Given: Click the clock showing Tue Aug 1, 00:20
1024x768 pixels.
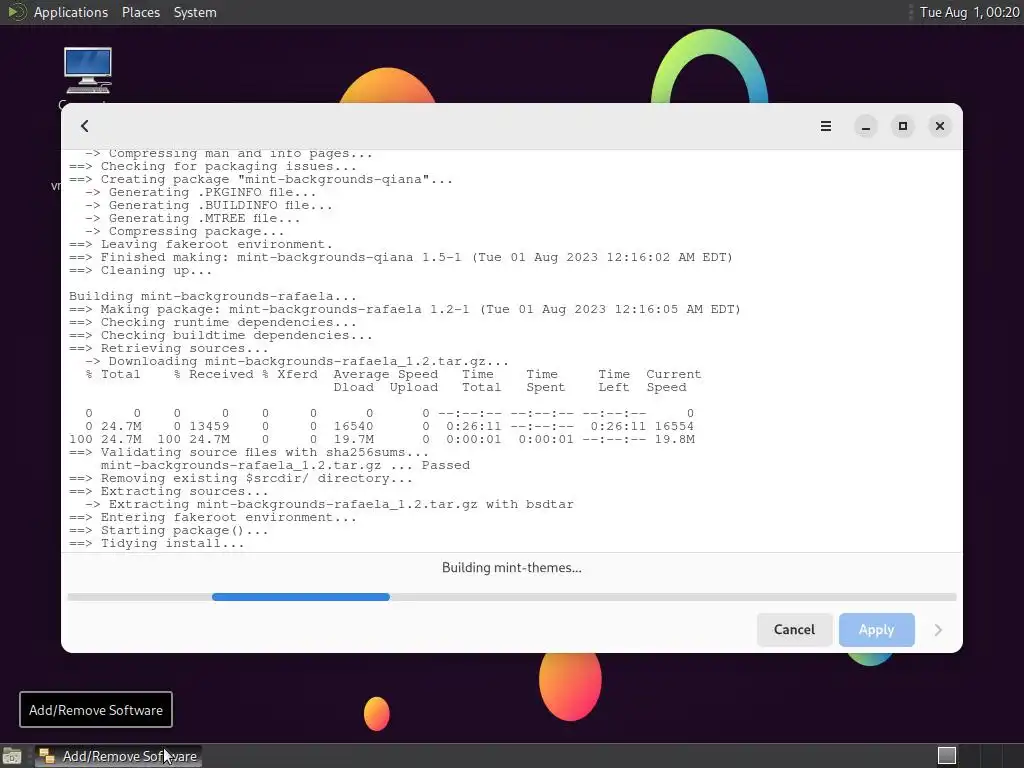Looking at the screenshot, I should 969,12.
